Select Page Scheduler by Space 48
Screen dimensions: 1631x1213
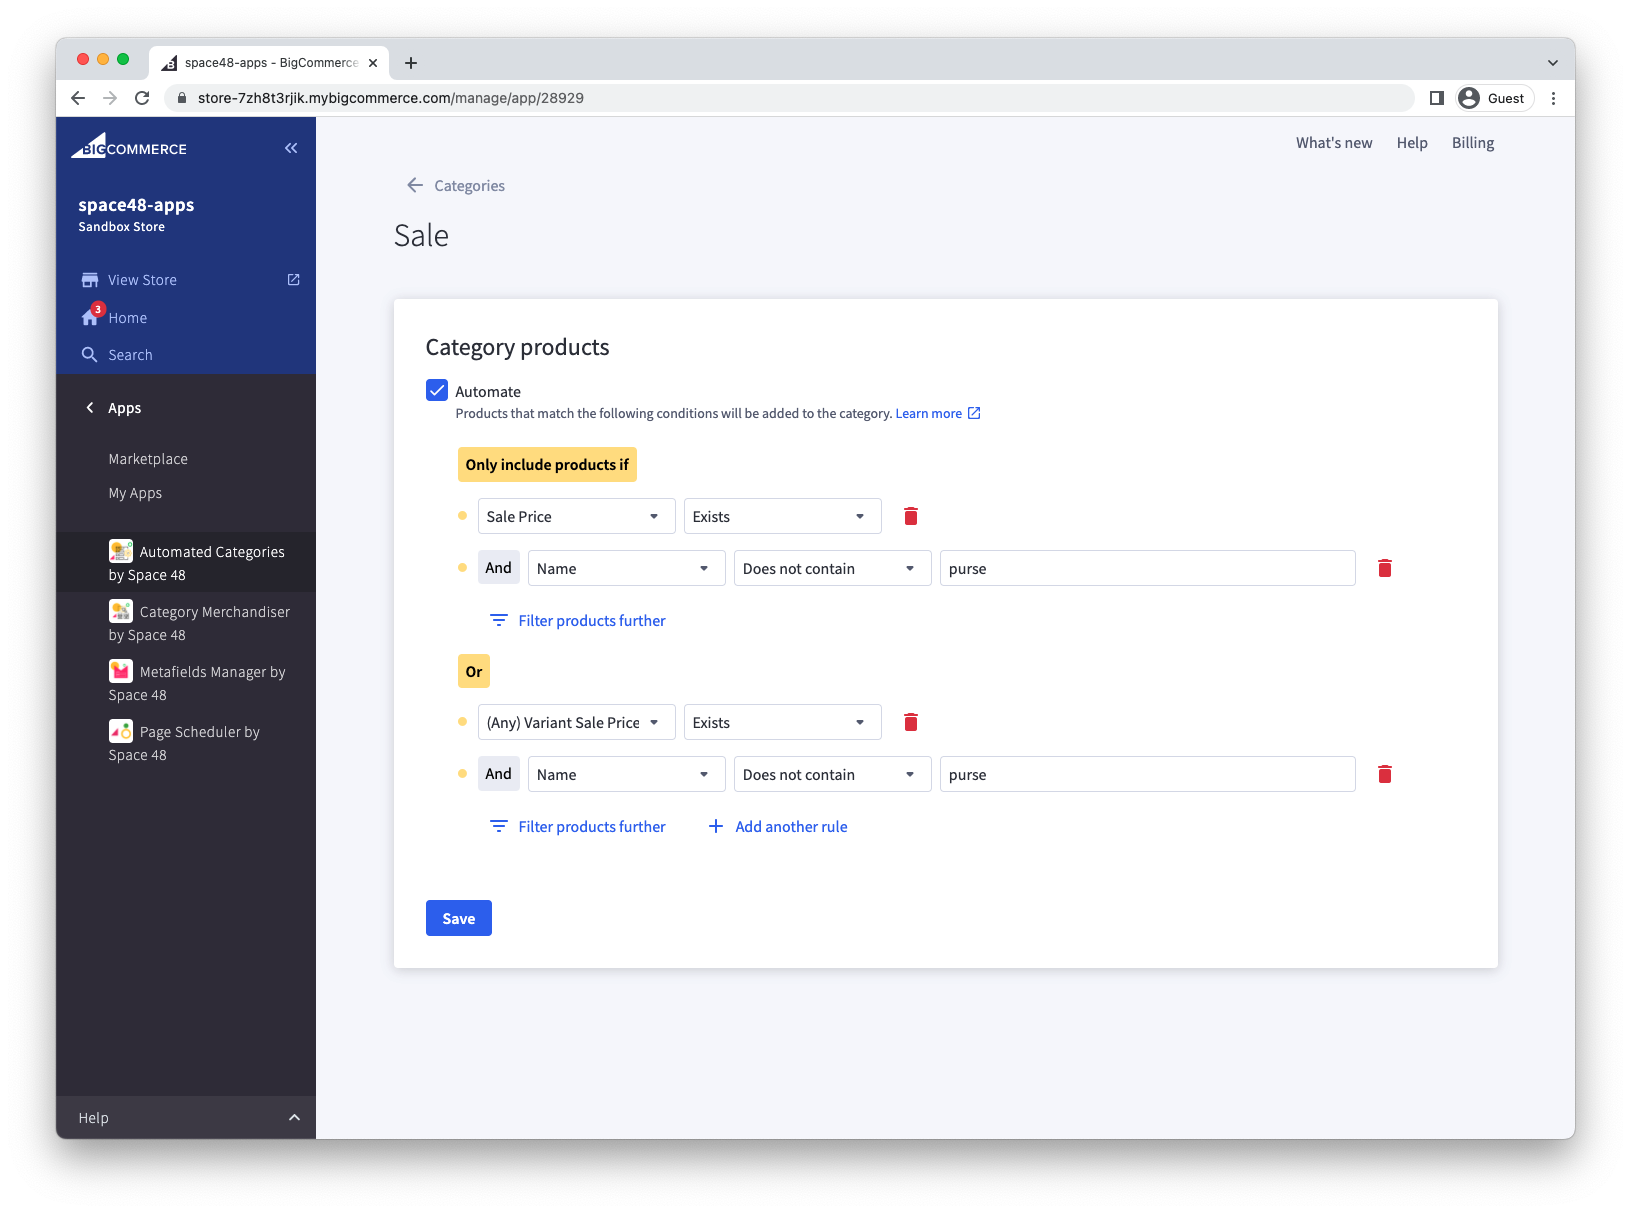186,742
